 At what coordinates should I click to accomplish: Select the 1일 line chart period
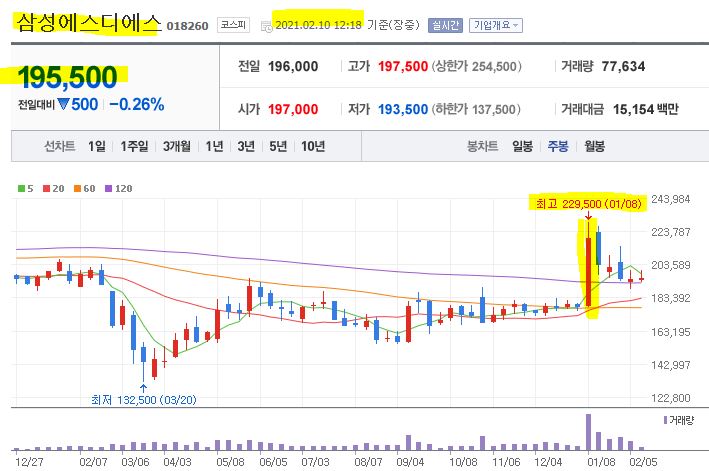tap(97, 146)
